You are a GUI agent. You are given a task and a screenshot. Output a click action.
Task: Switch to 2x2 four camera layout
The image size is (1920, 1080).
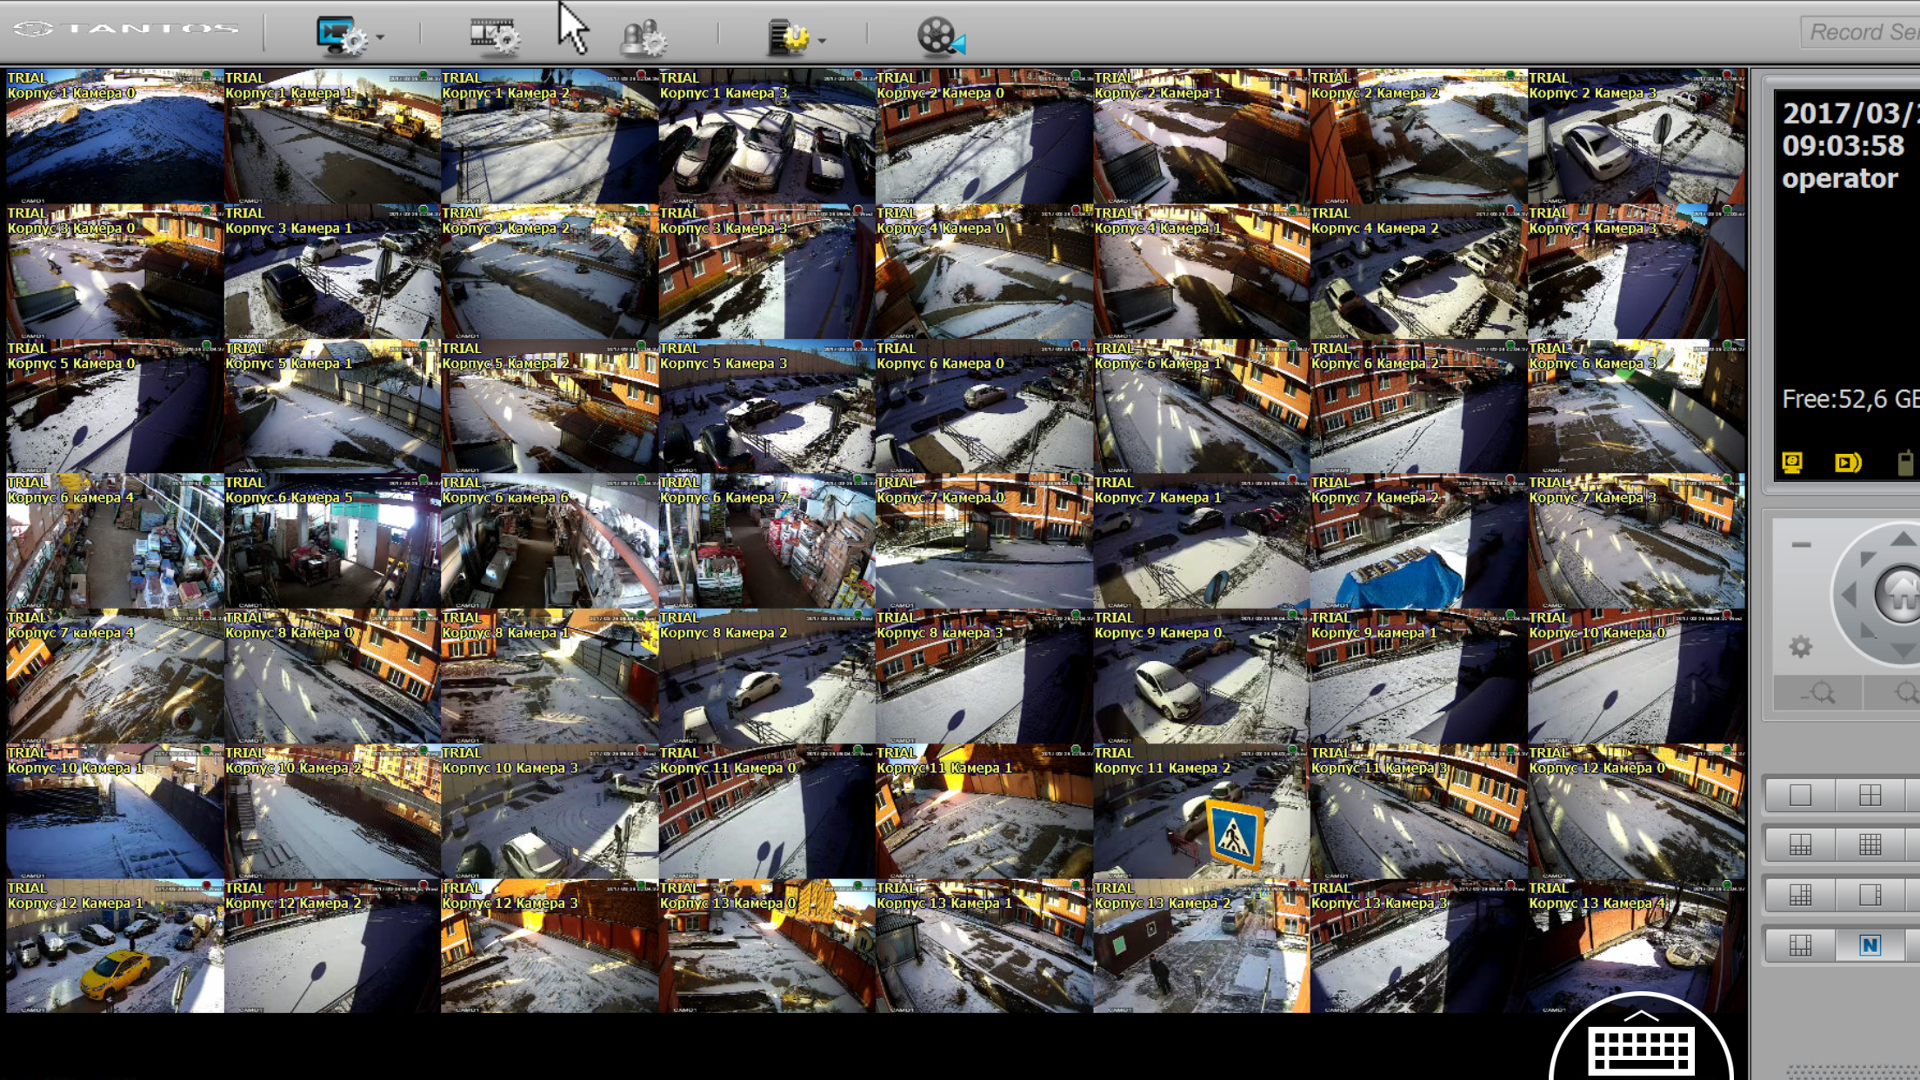pyautogui.click(x=1870, y=795)
